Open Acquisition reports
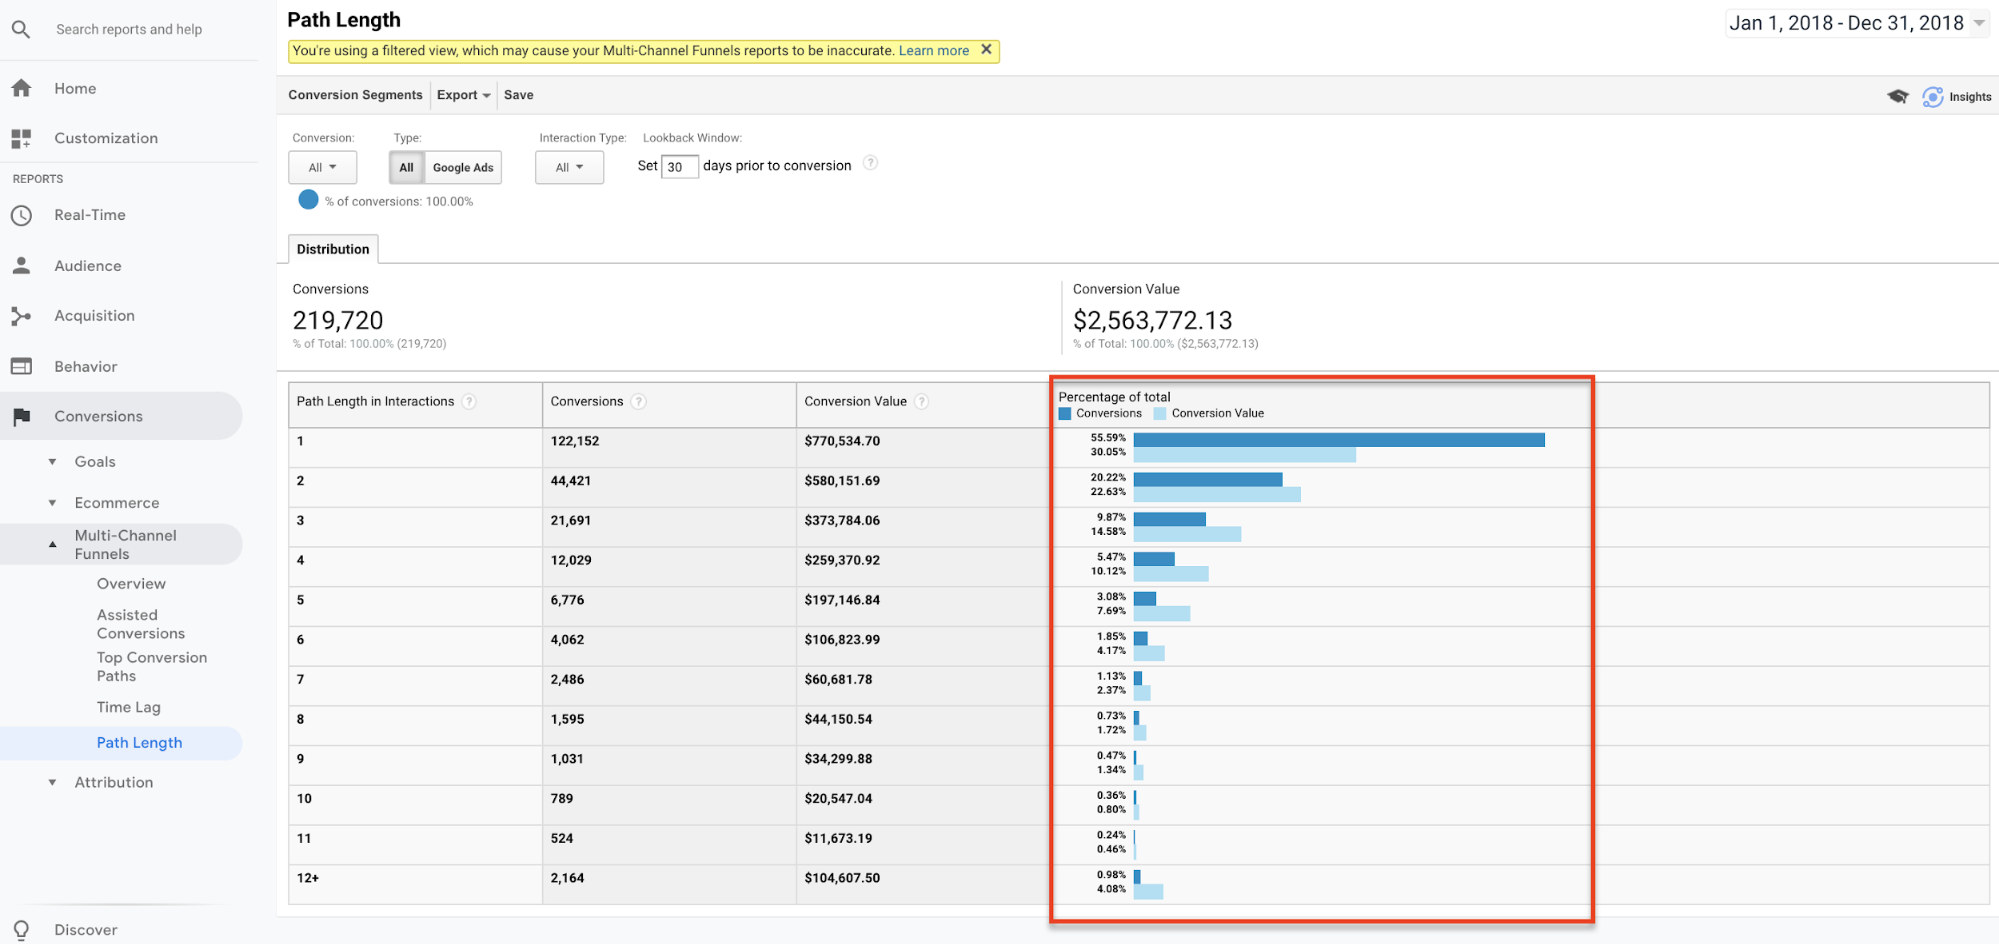The width and height of the screenshot is (1999, 944). point(94,316)
